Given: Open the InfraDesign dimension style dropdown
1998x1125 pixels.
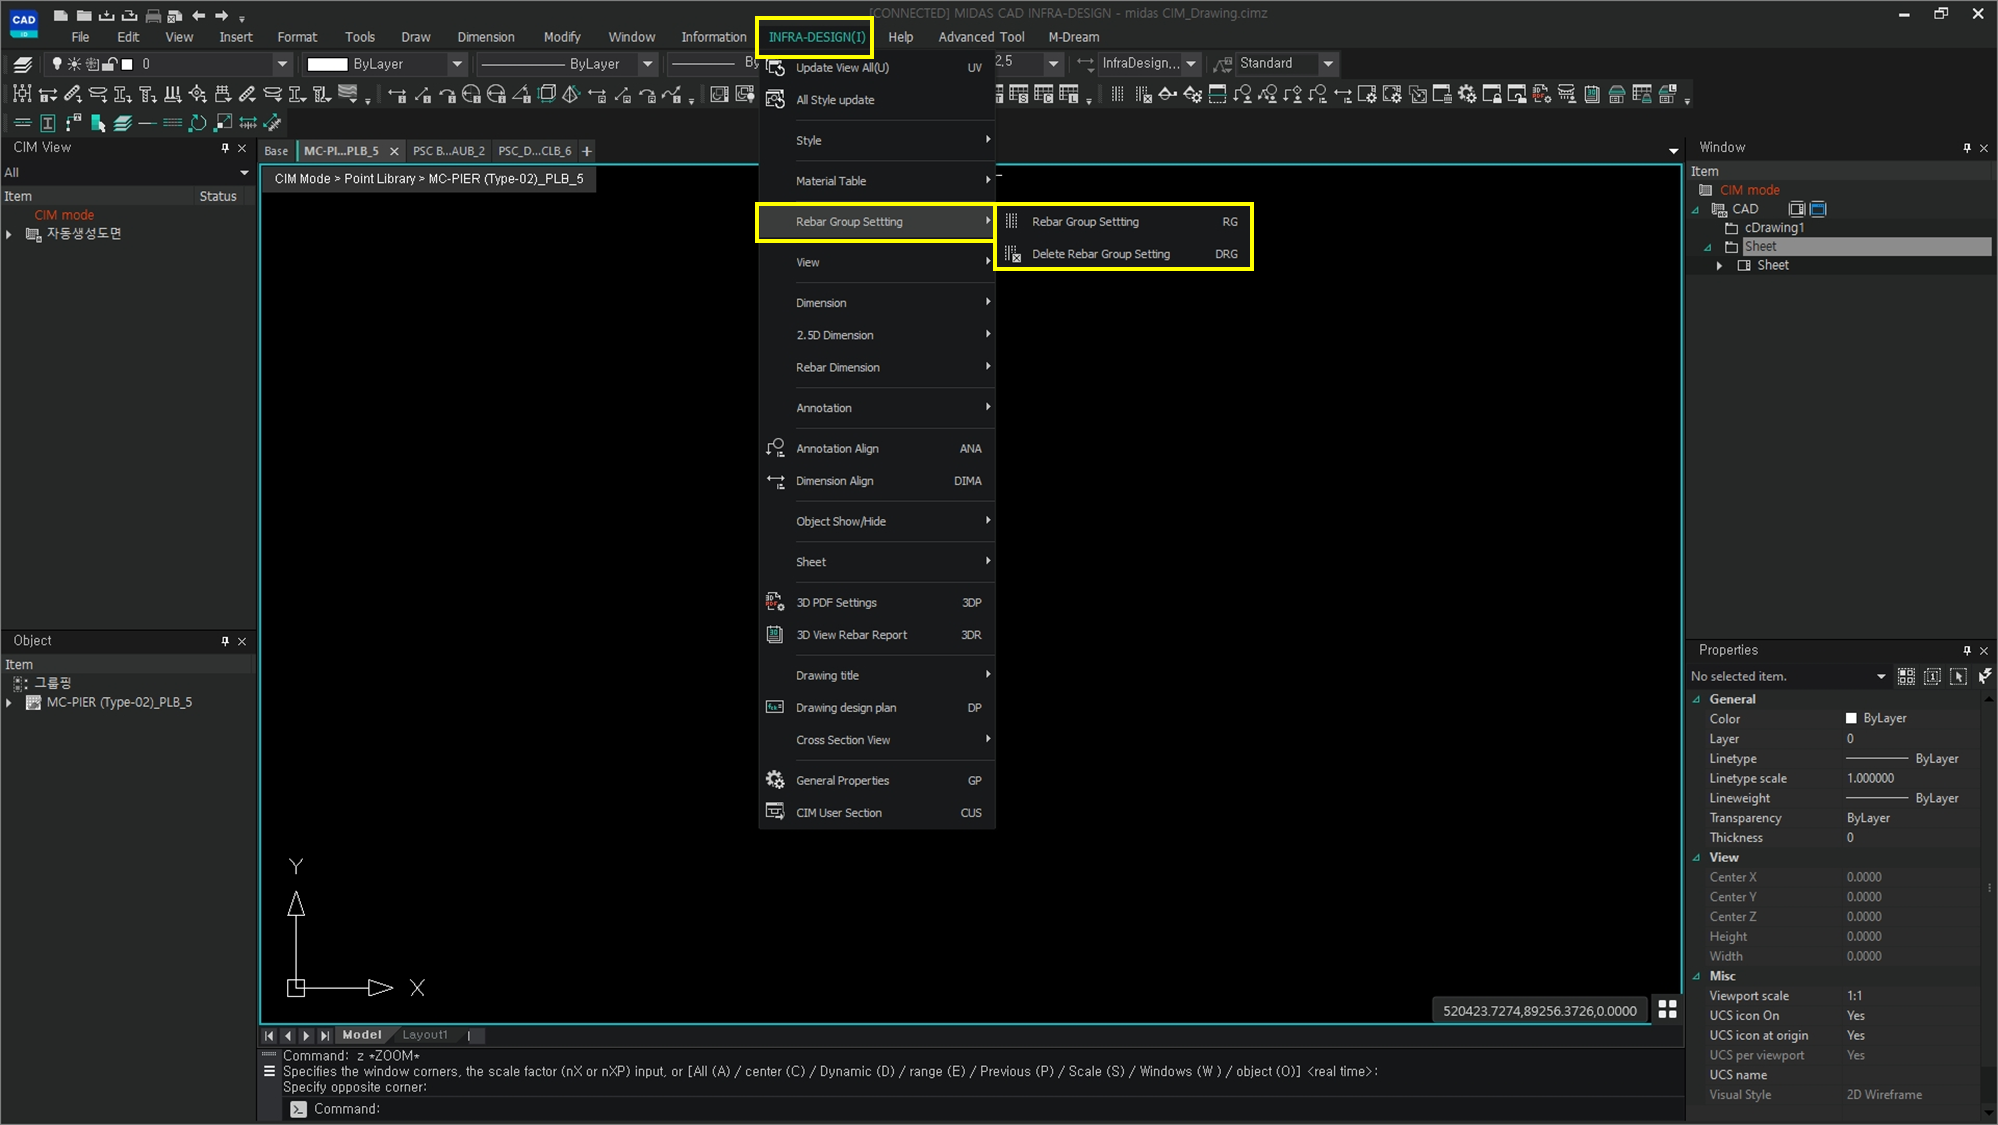Looking at the screenshot, I should point(1191,63).
